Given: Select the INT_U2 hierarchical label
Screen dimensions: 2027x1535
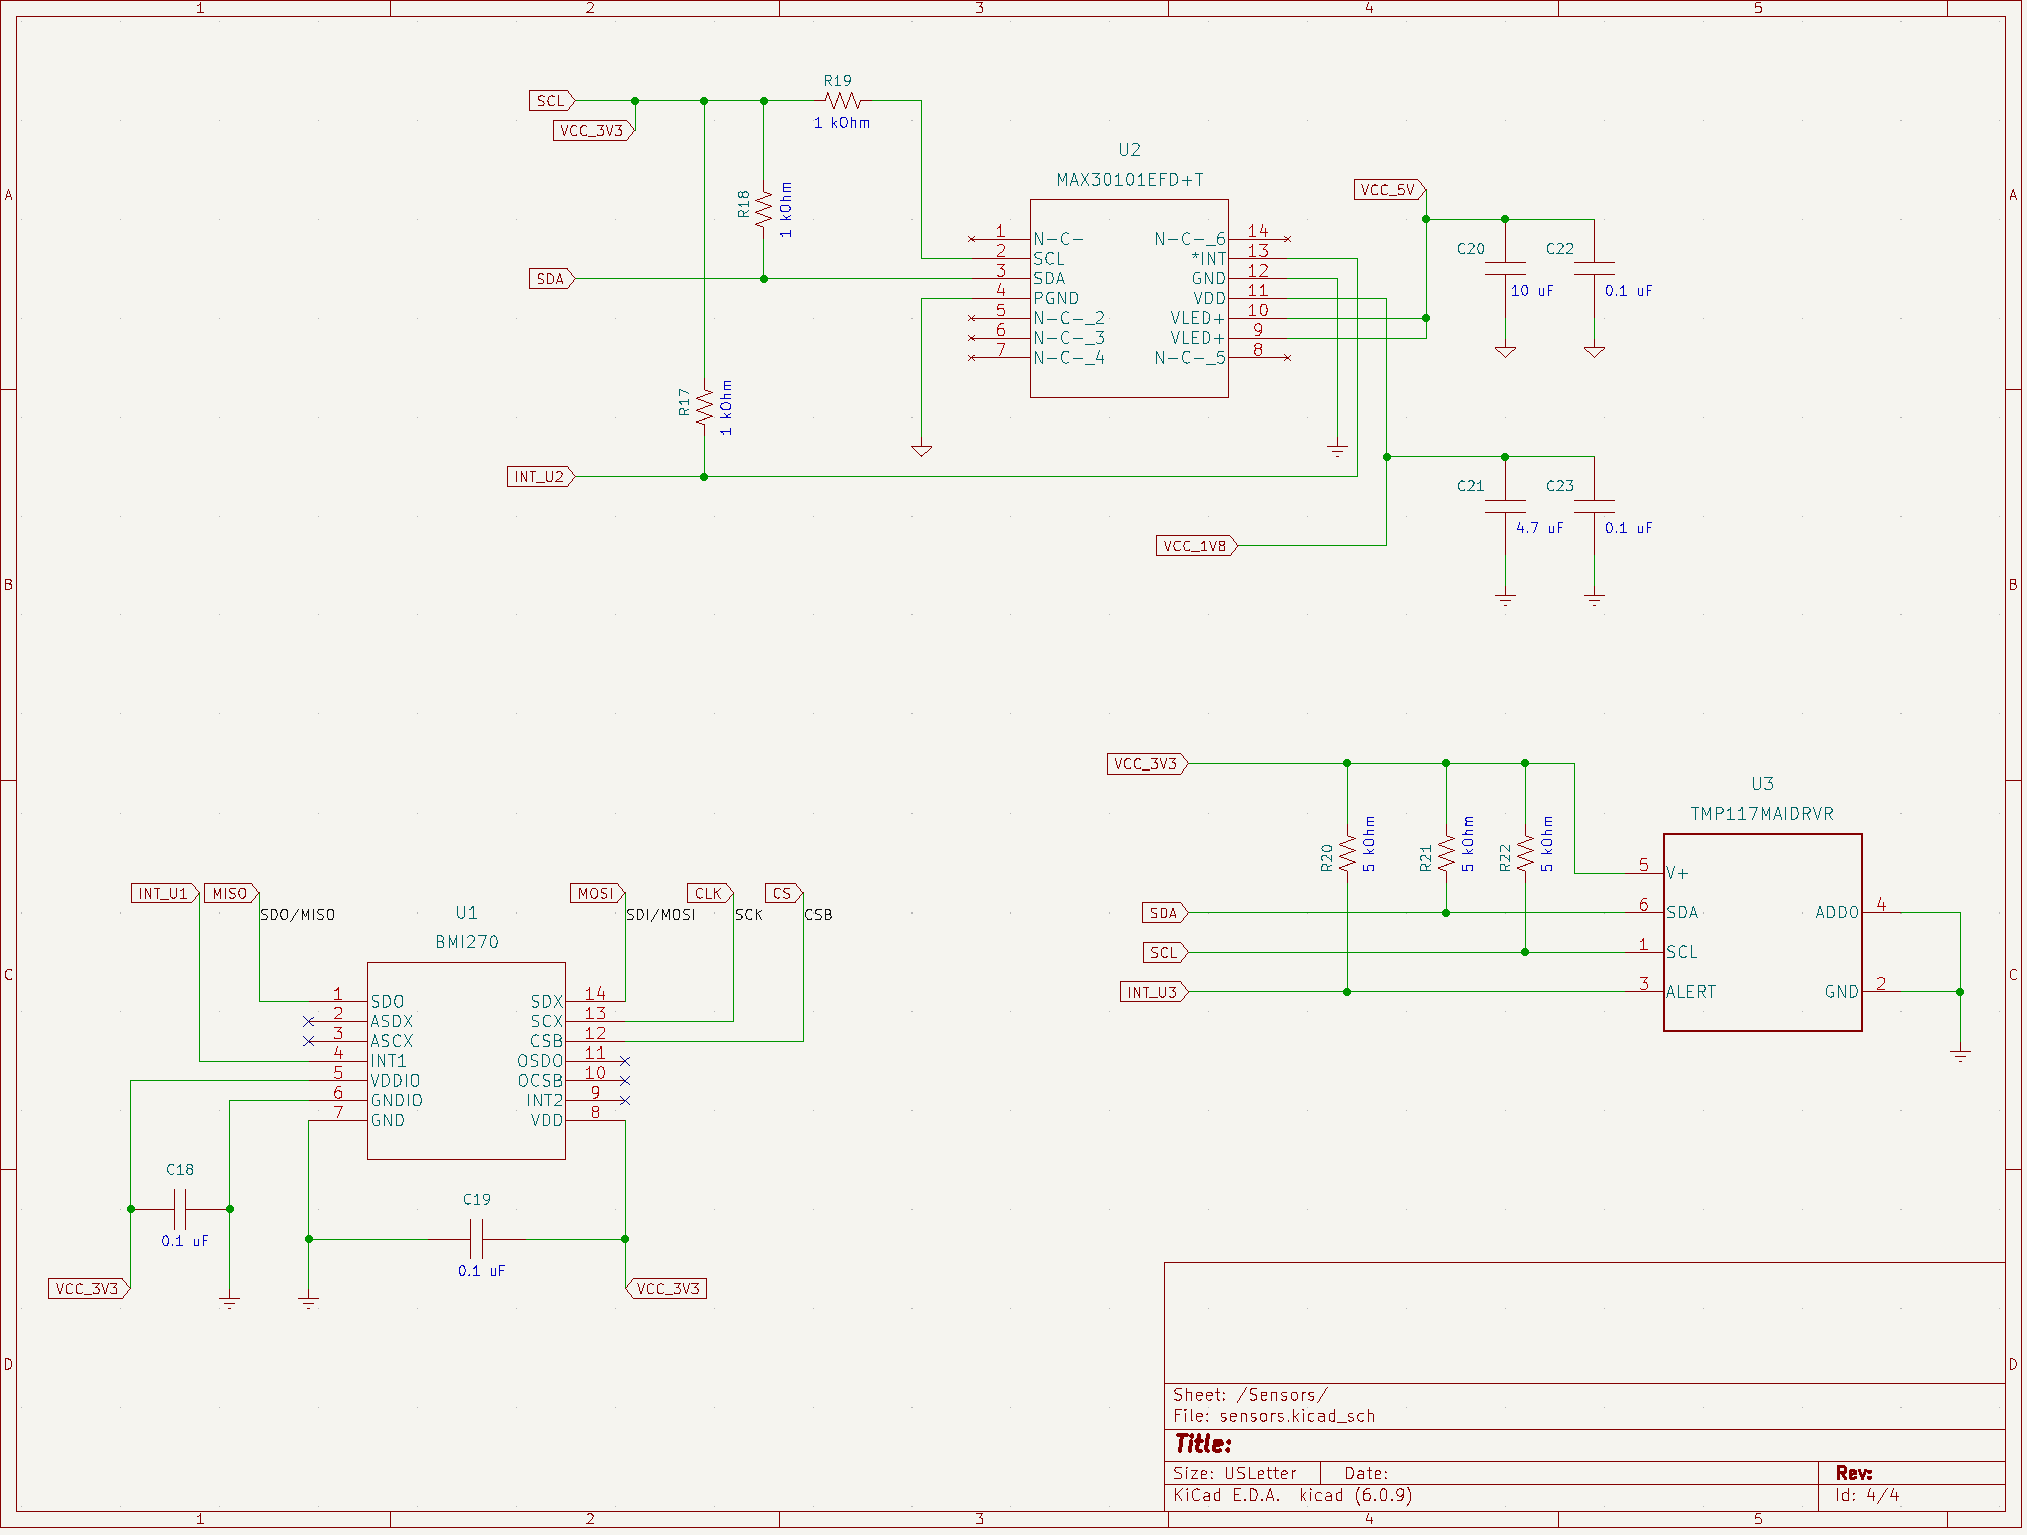Looking at the screenshot, I should 540,476.
